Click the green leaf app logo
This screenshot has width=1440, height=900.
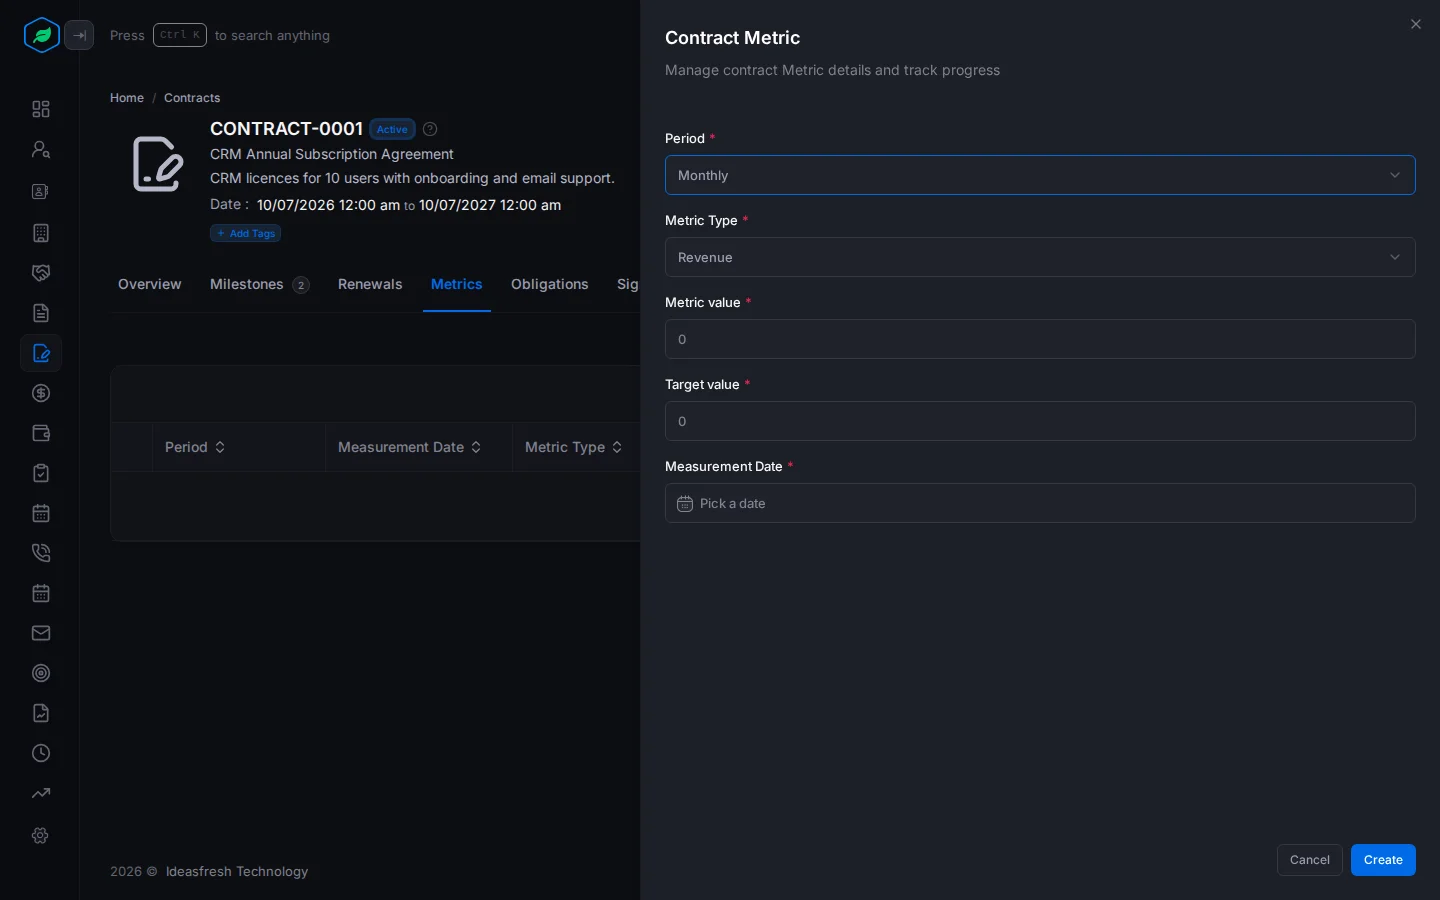pyautogui.click(x=42, y=35)
